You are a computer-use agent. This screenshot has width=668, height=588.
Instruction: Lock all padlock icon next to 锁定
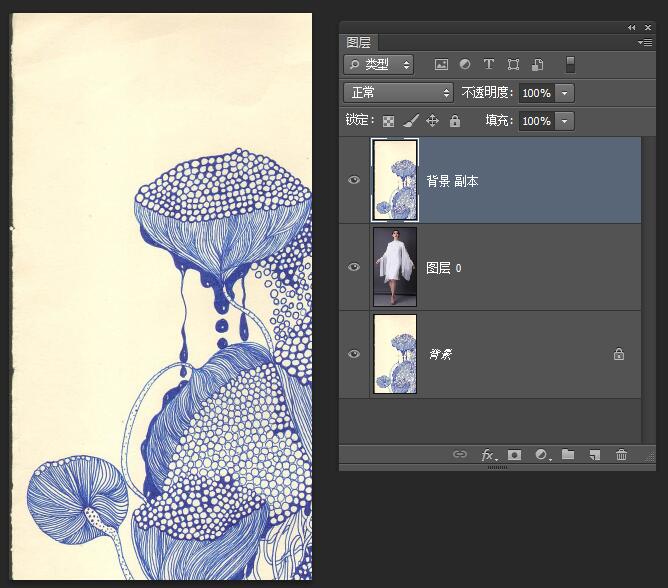(x=455, y=121)
